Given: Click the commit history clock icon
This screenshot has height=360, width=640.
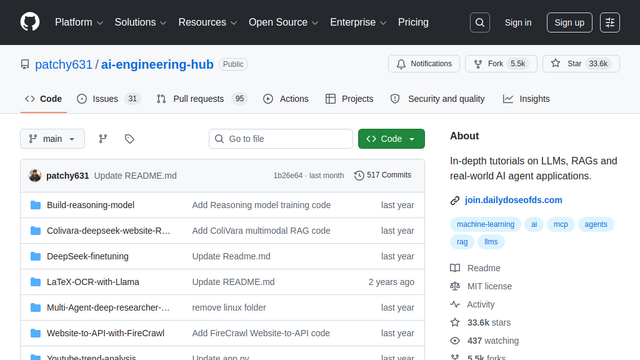Looking at the screenshot, I should point(359,176).
